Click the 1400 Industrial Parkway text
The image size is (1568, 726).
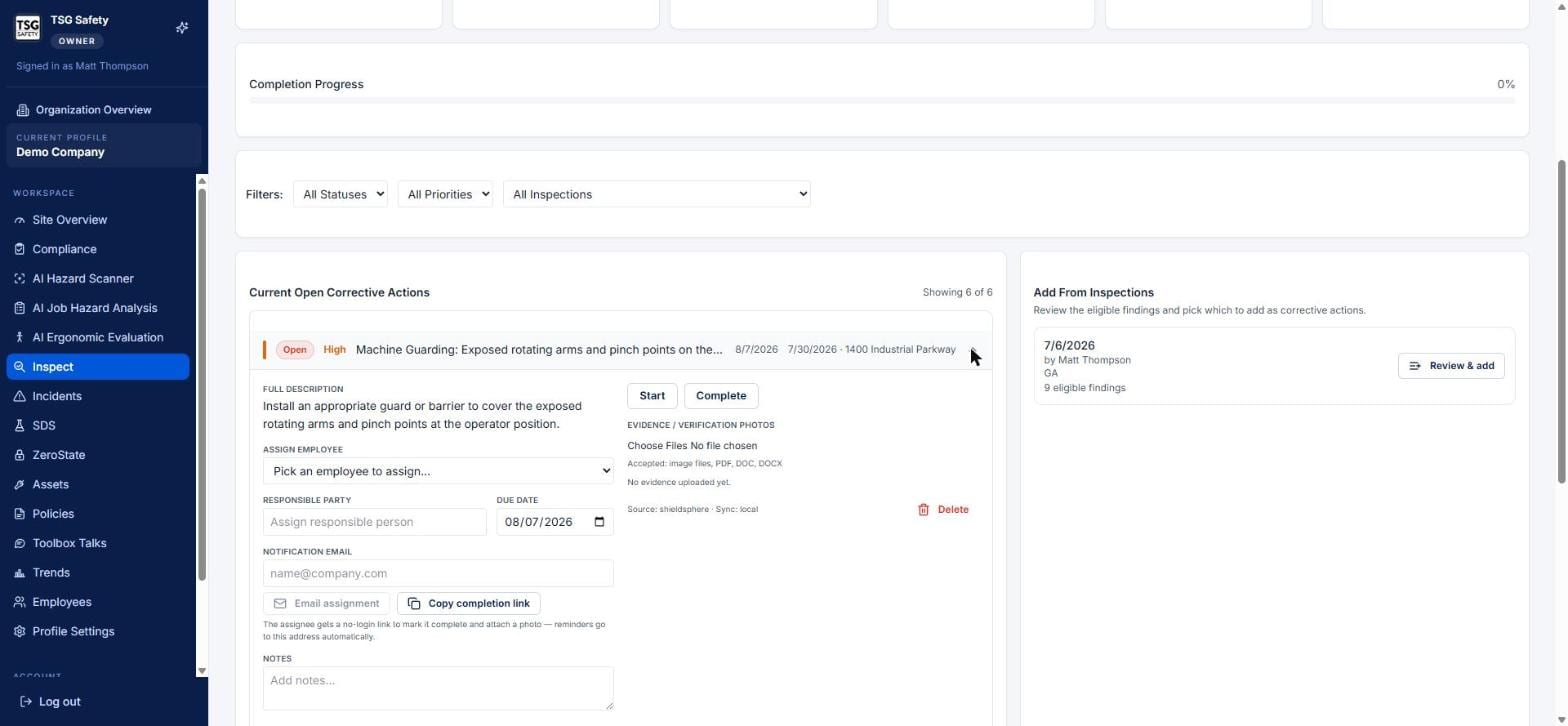900,350
